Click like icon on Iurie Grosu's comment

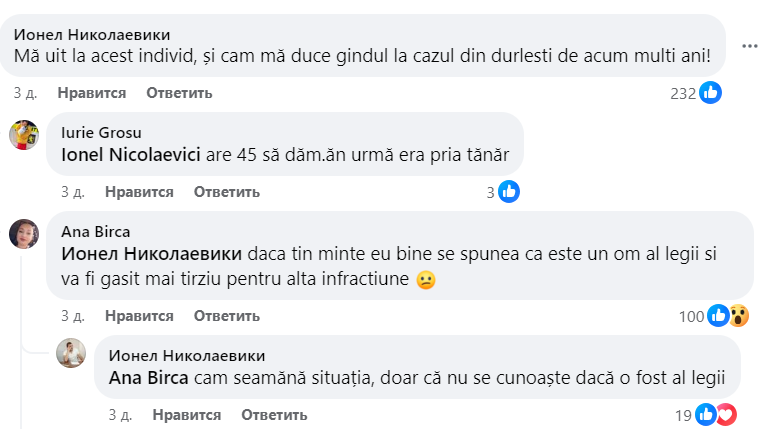(508, 191)
